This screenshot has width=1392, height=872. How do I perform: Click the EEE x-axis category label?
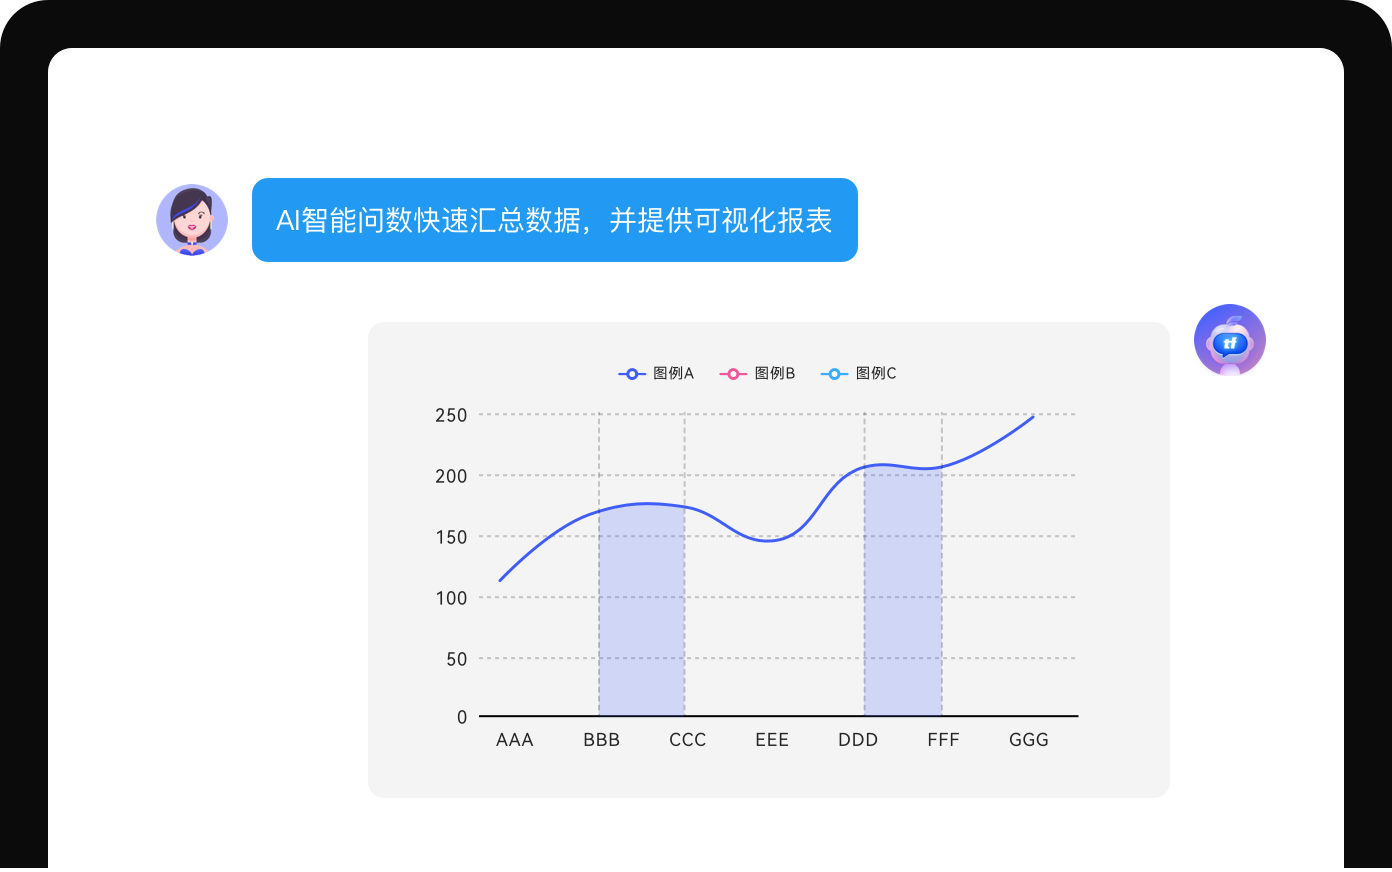(772, 740)
